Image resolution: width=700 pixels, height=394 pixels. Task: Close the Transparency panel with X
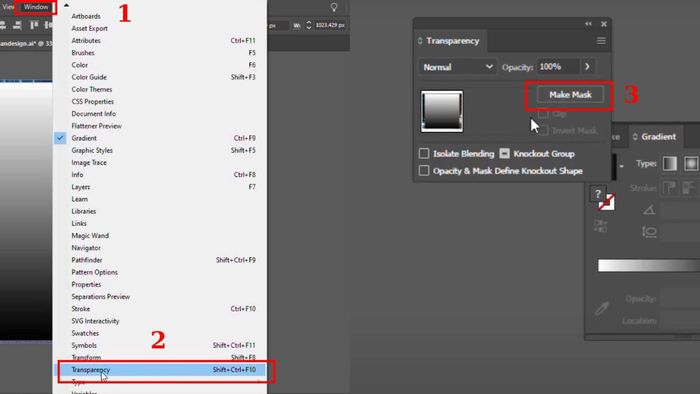pyautogui.click(x=604, y=24)
